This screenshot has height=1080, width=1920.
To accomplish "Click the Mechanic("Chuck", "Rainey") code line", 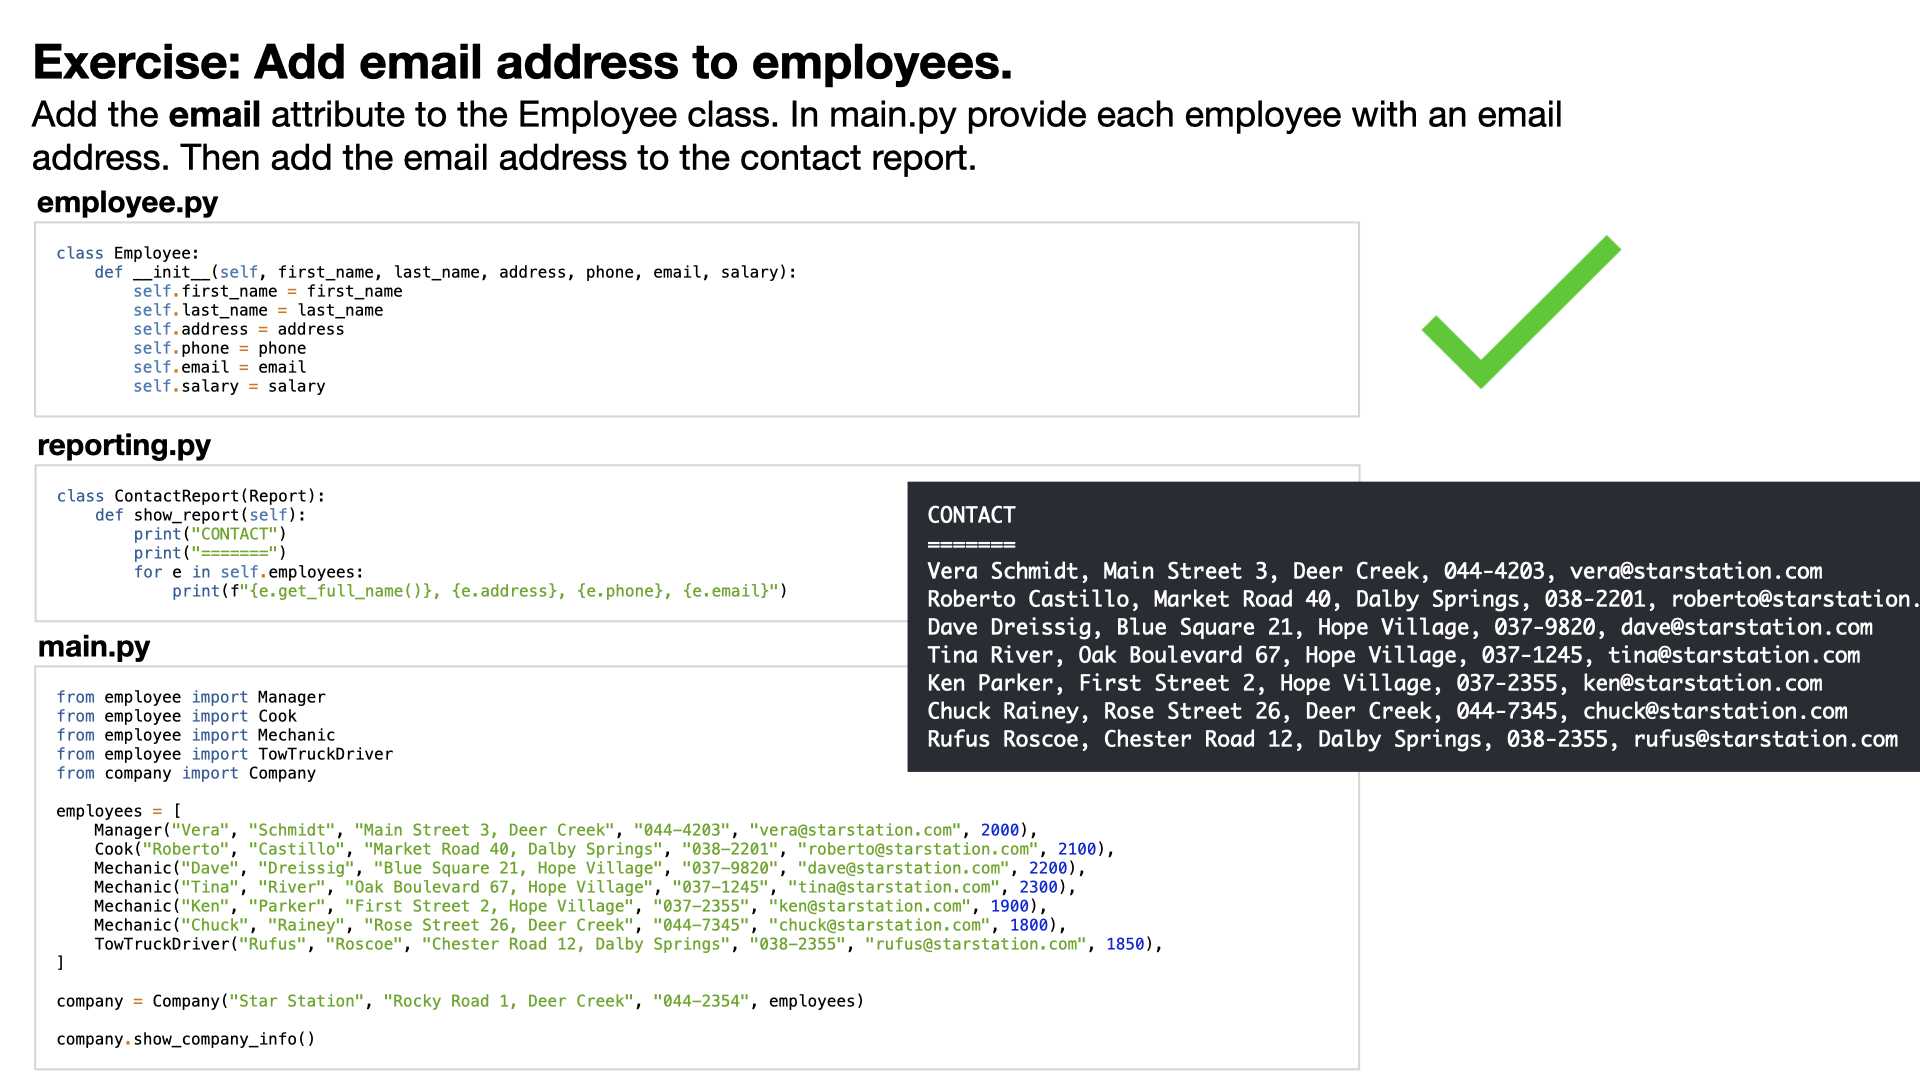I will coord(580,926).
